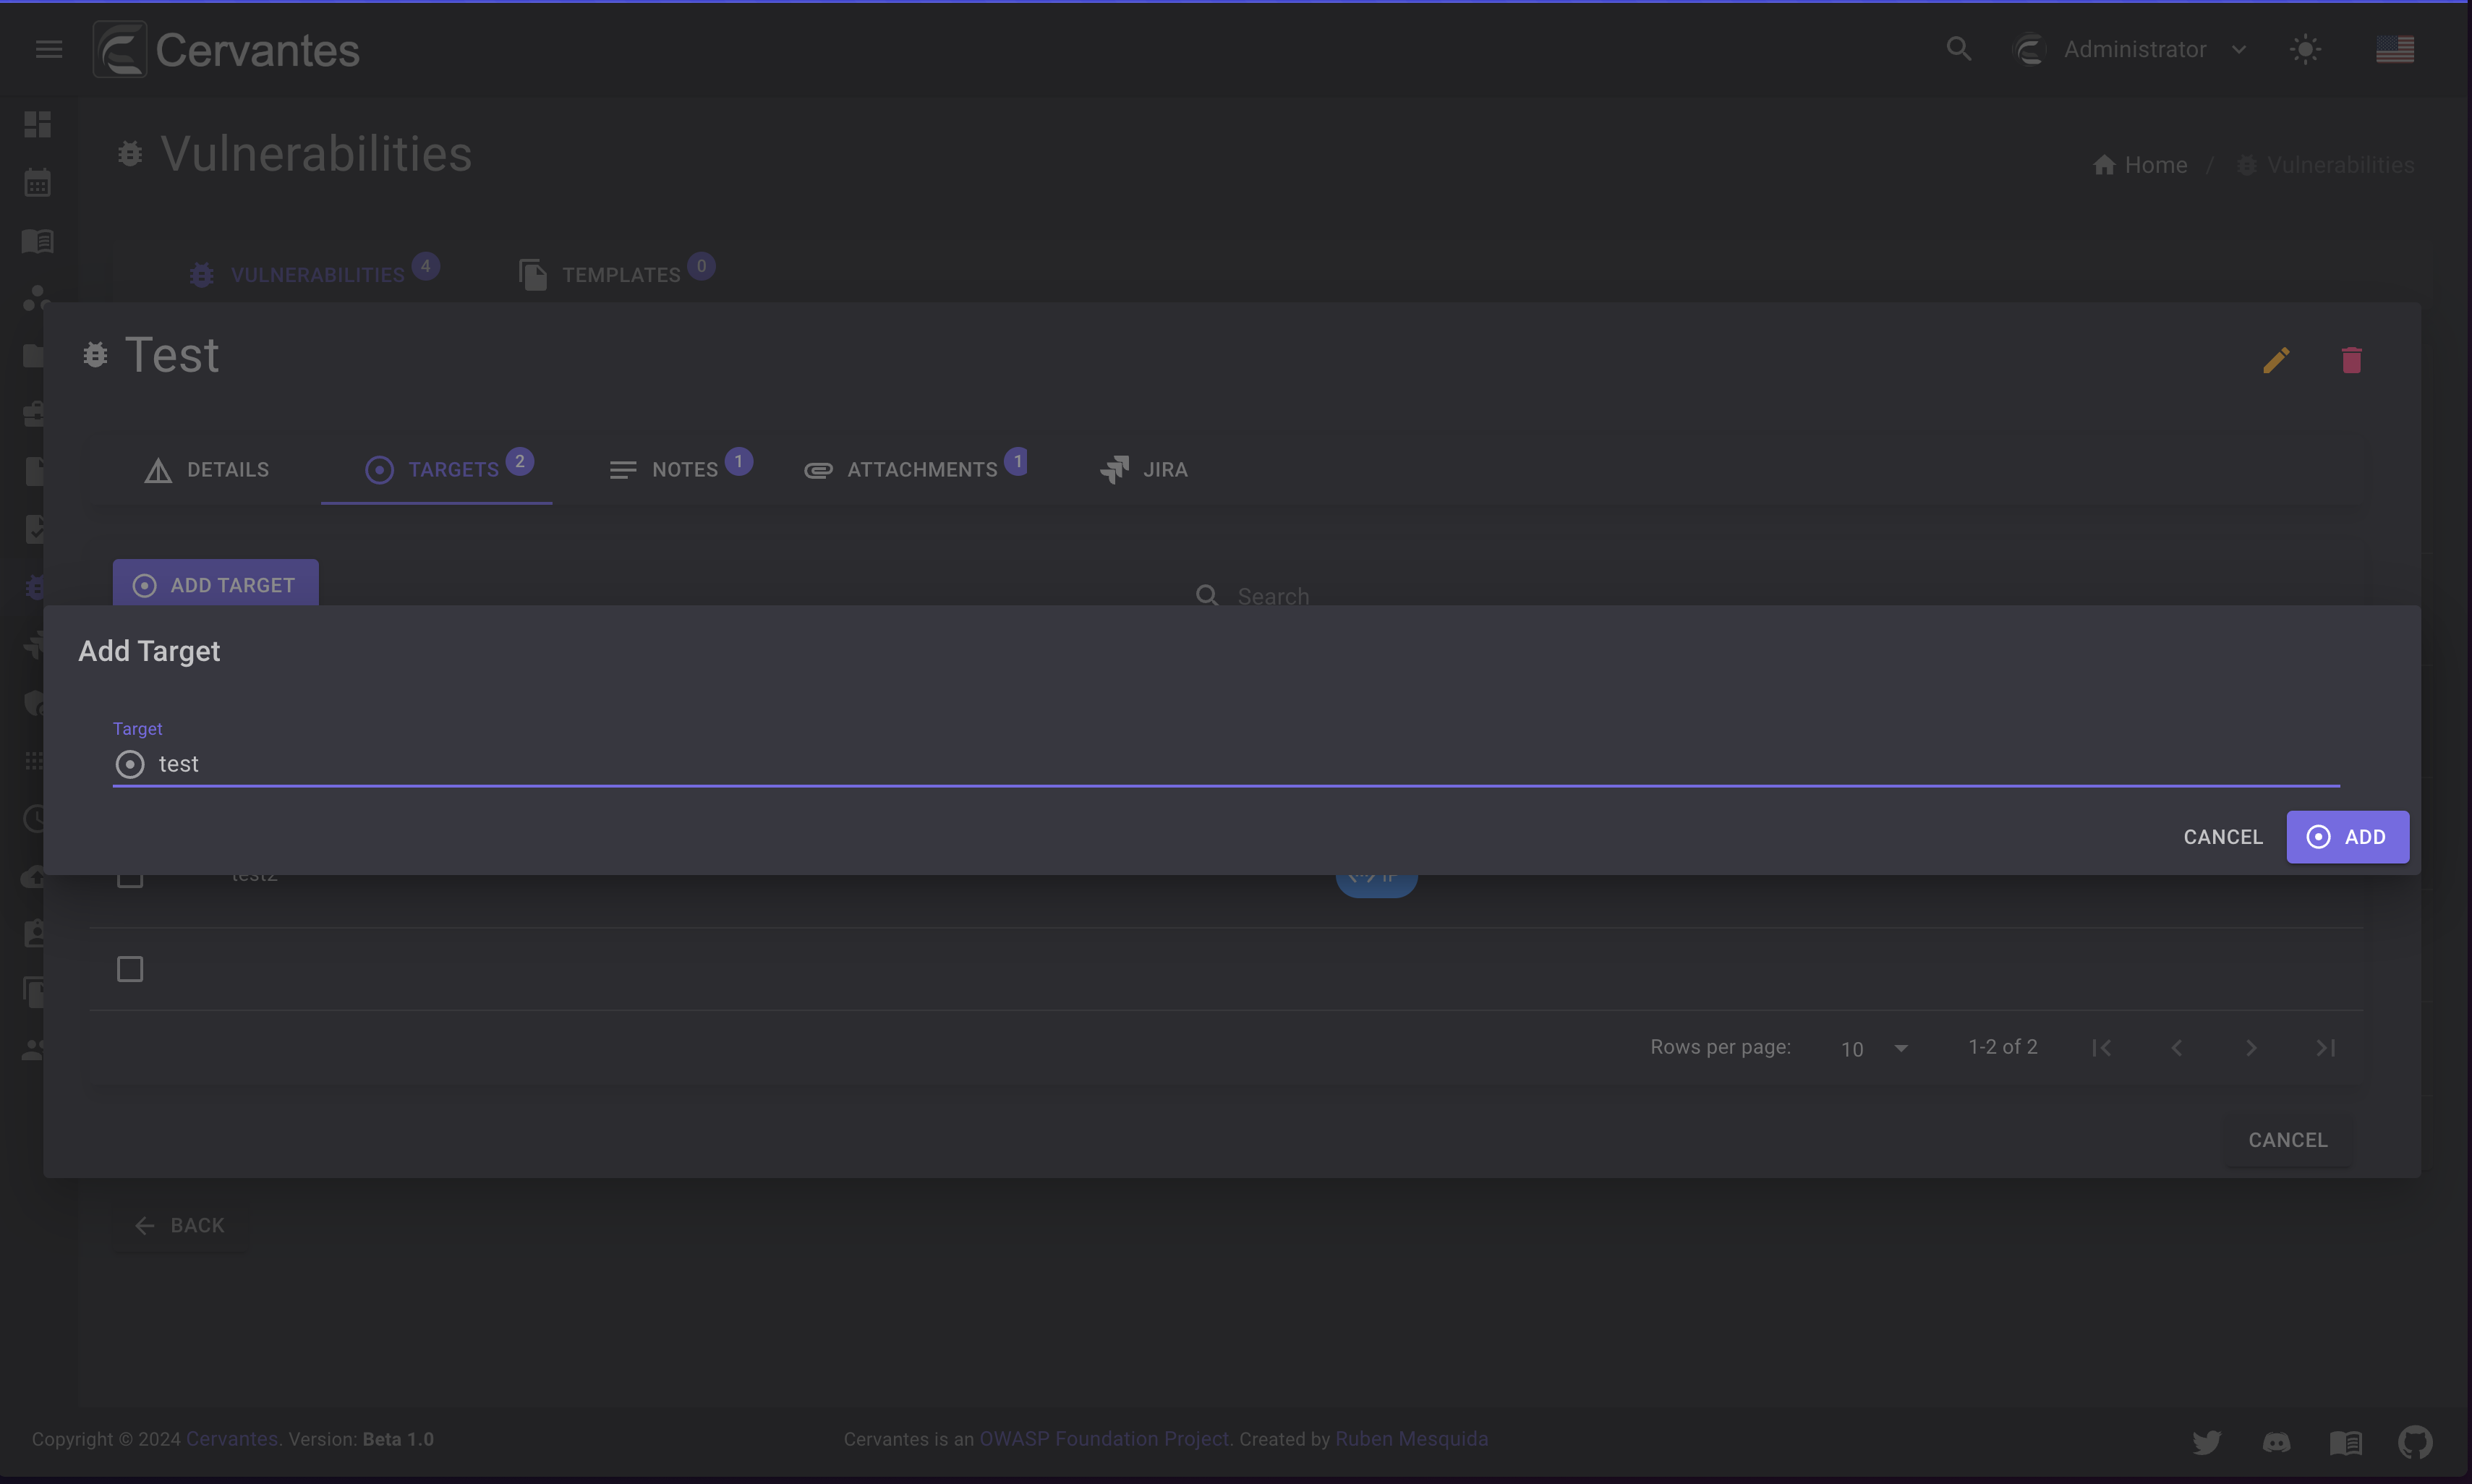Open the Home breadcrumb link
Viewport: 2472px width, 1484px height.
coord(2140,165)
